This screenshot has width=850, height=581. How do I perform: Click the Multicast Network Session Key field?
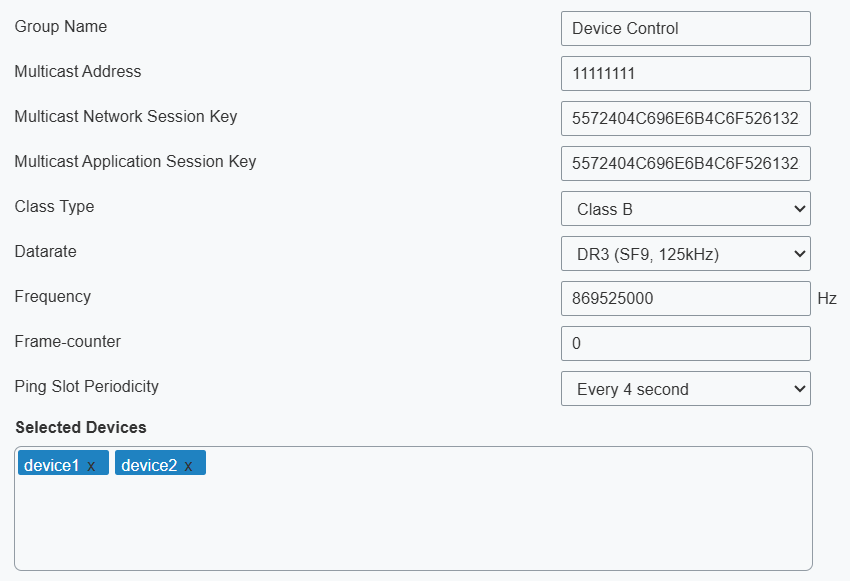coord(685,119)
